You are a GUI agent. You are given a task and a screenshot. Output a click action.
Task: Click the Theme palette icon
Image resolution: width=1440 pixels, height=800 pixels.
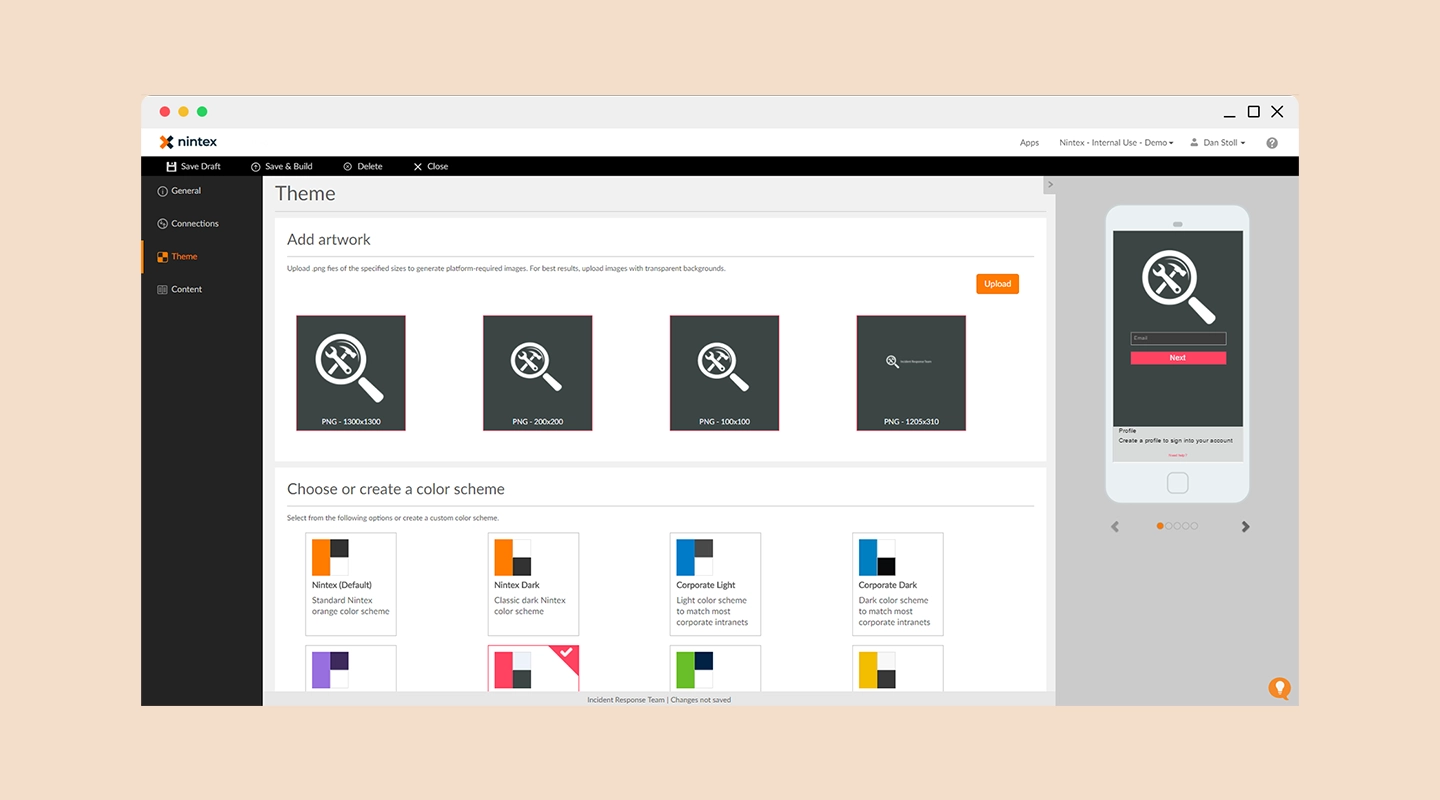162,257
